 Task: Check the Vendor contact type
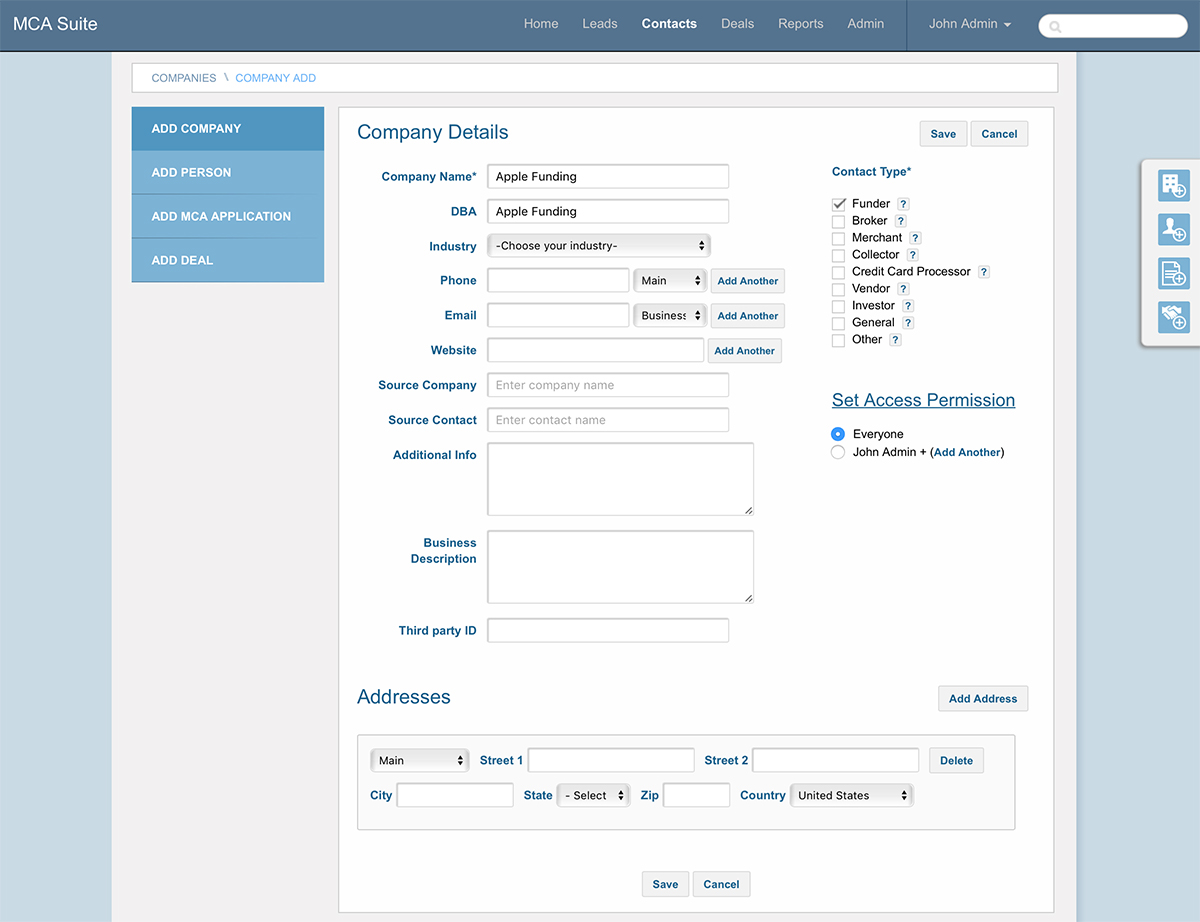click(x=839, y=289)
